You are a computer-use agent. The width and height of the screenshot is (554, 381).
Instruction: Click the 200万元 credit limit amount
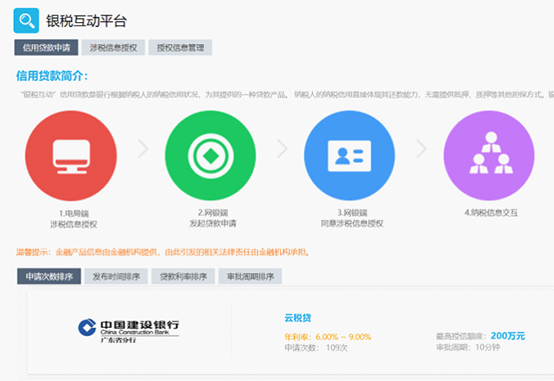[x=508, y=336]
